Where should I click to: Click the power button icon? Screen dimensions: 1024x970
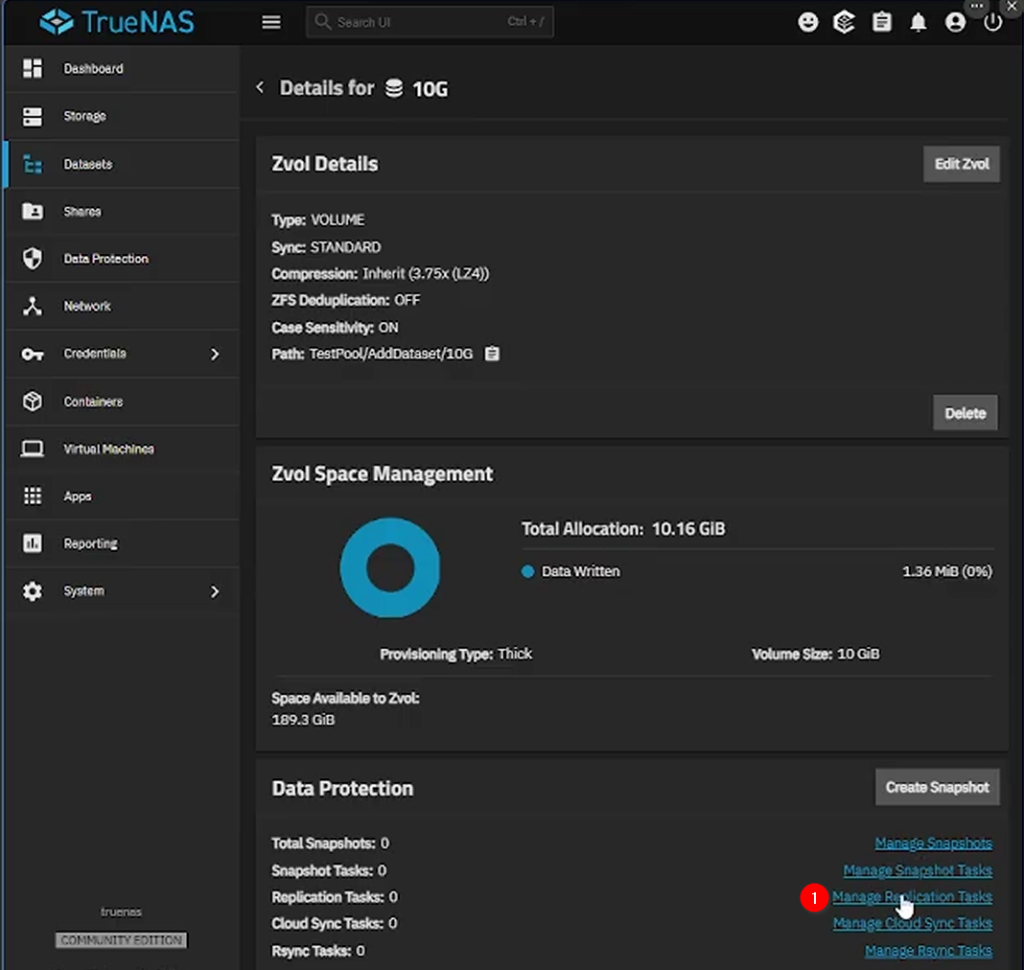pyautogui.click(x=992, y=22)
